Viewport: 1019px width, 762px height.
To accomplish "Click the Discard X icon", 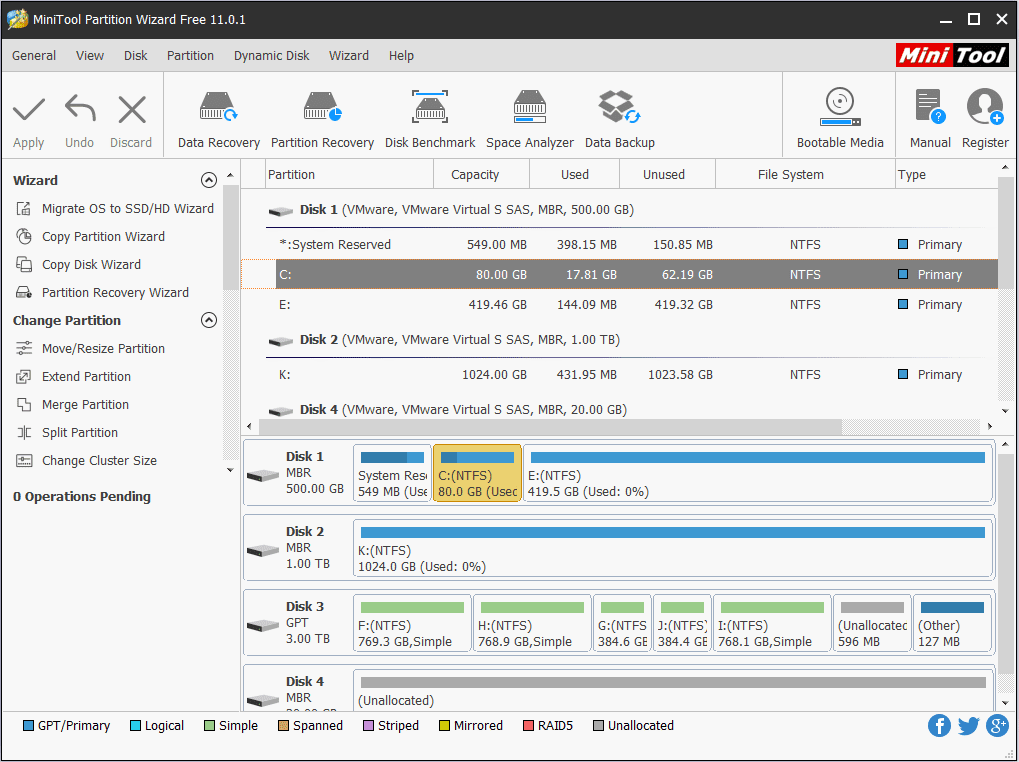I will 132,109.
